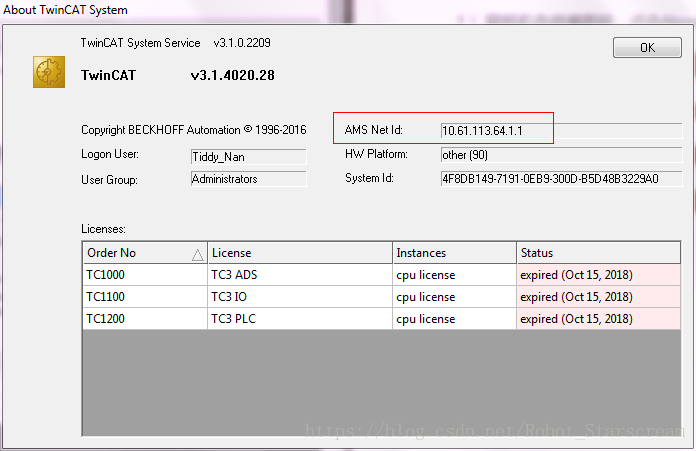Click the System Id value field
Viewport: 696px width, 451px height.
tap(561, 179)
